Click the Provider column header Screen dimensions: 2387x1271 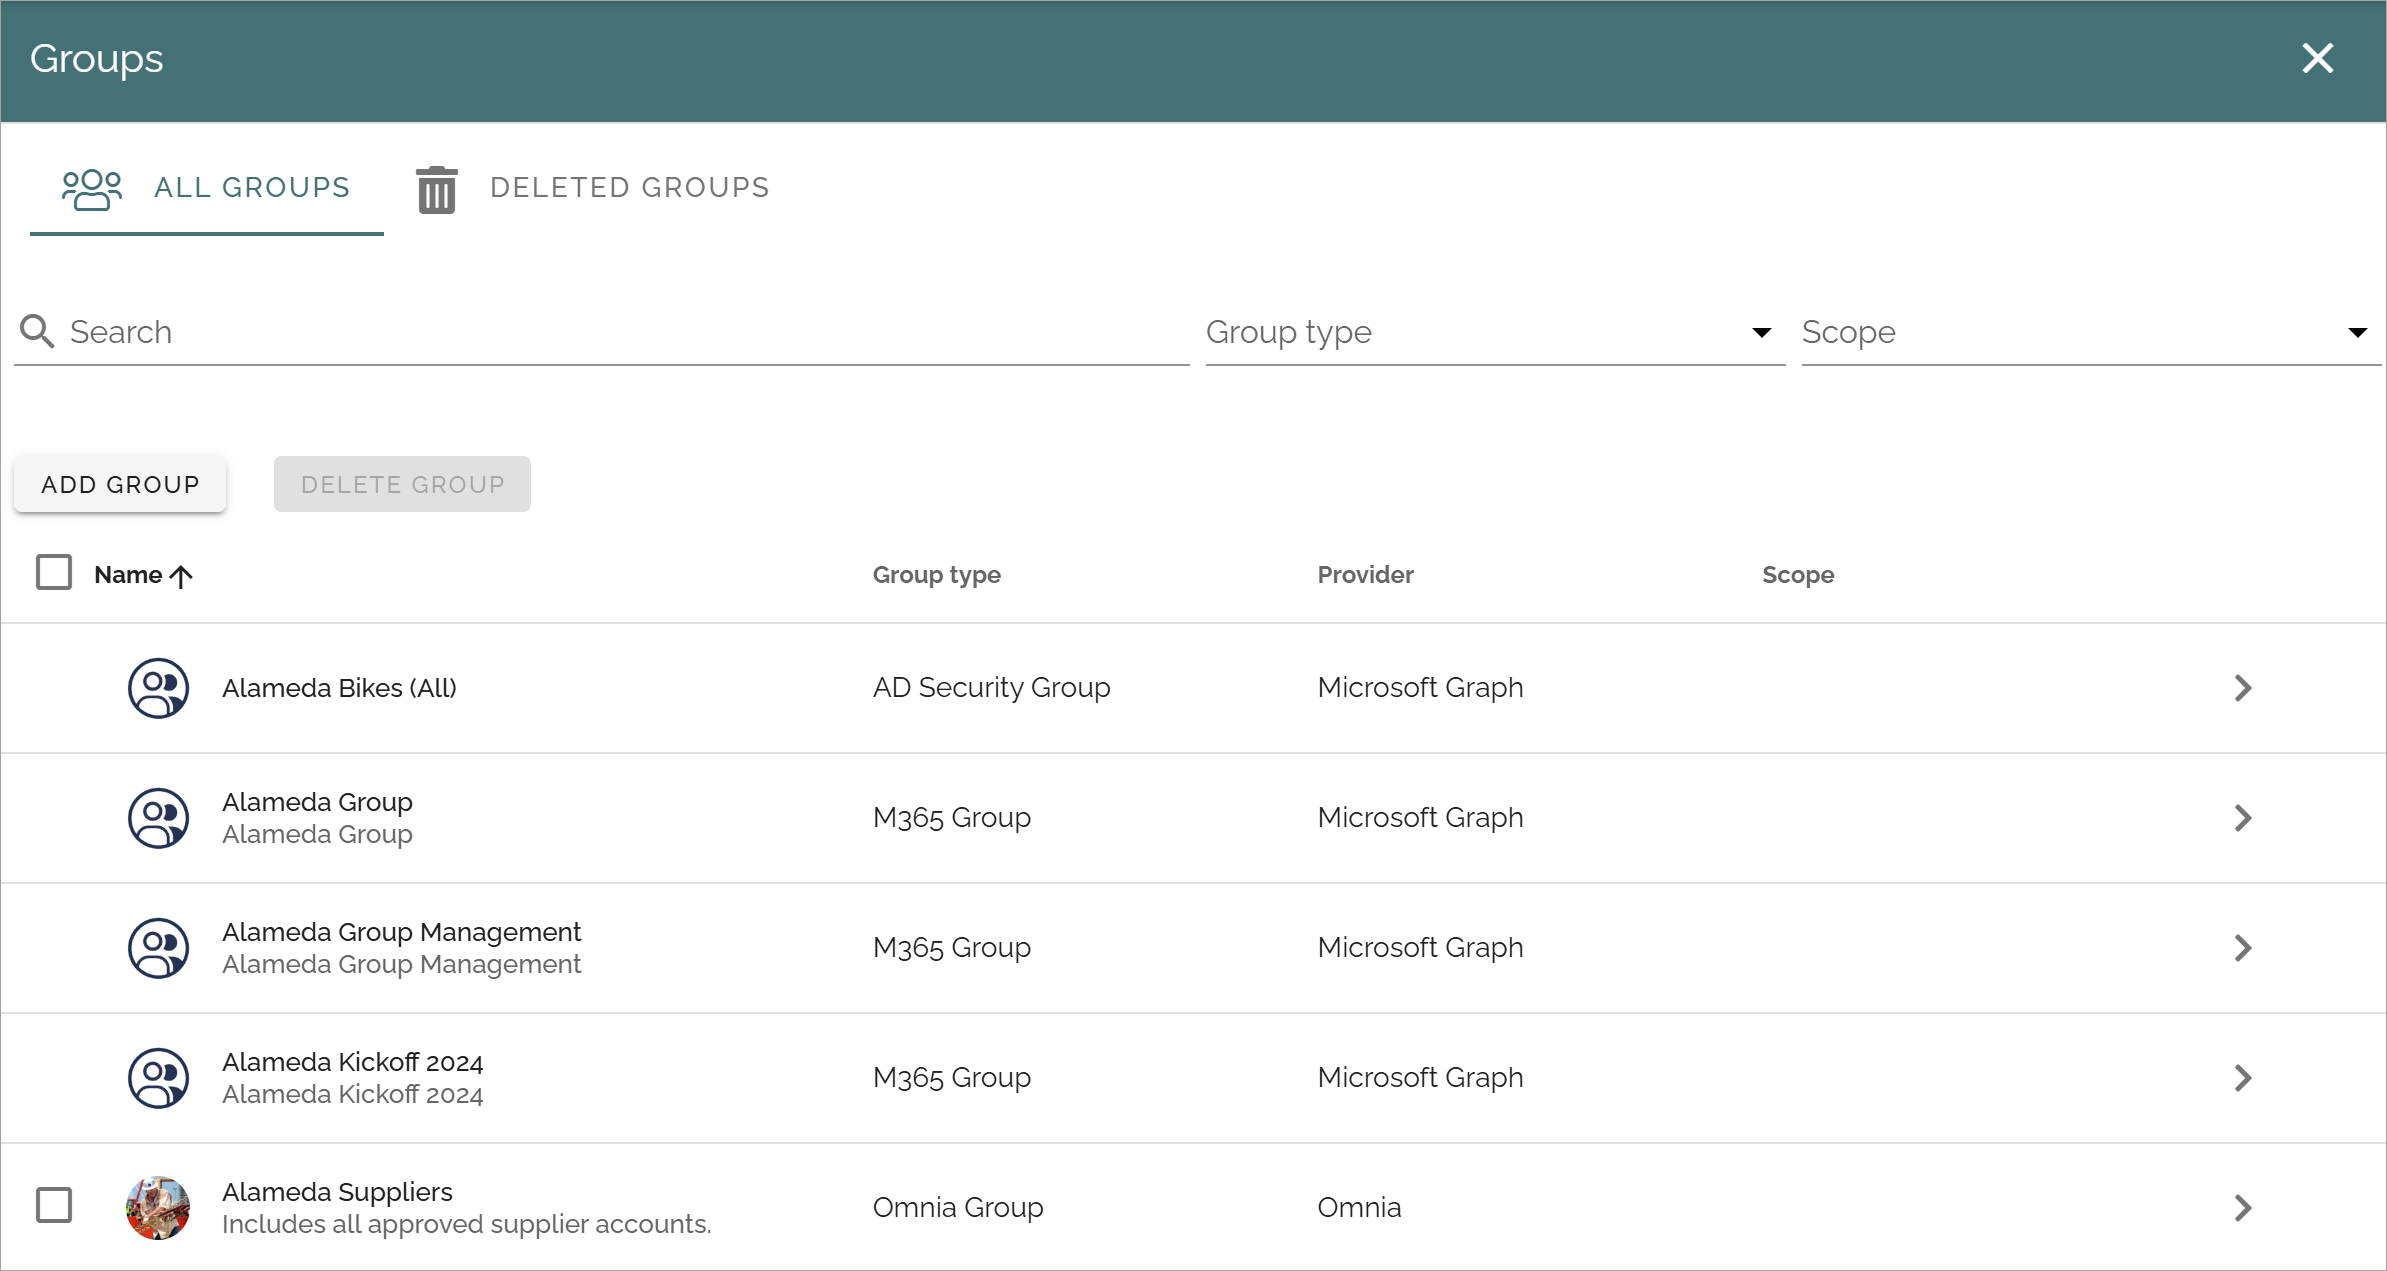click(x=1365, y=575)
